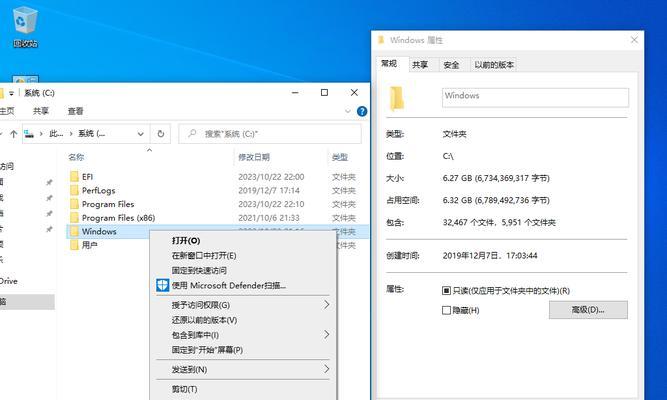Open the address bar history dropdown
Image resolution: width=667 pixels, height=400 pixels.
[140, 134]
